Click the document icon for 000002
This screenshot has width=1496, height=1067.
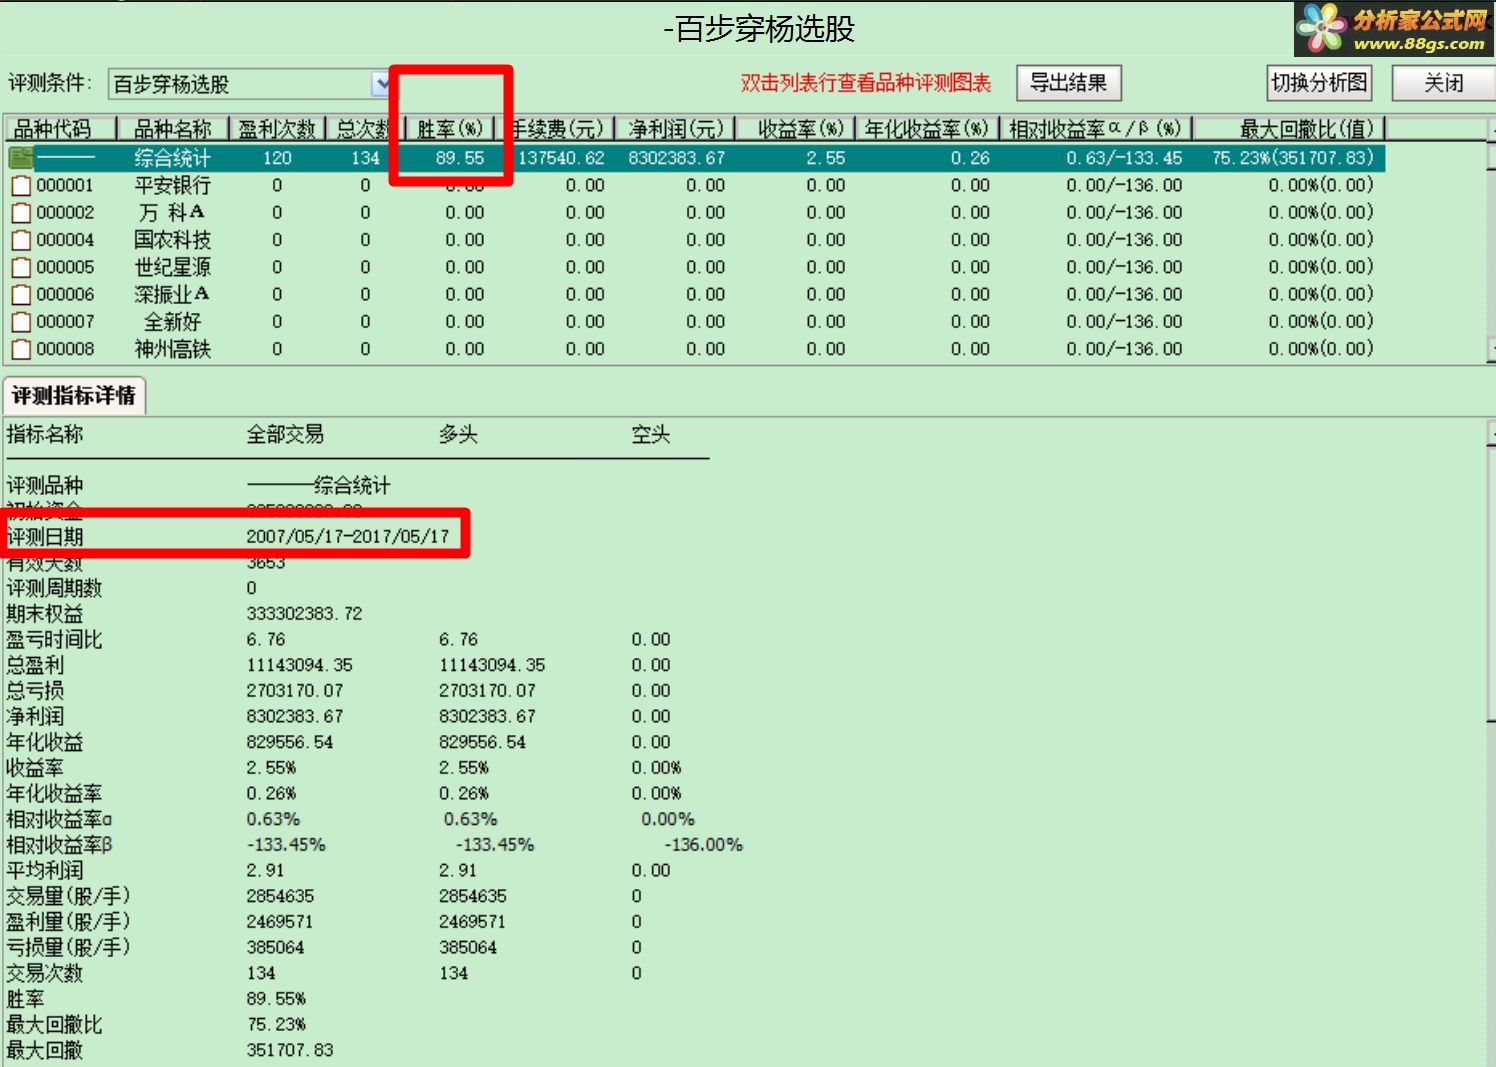coord(21,212)
